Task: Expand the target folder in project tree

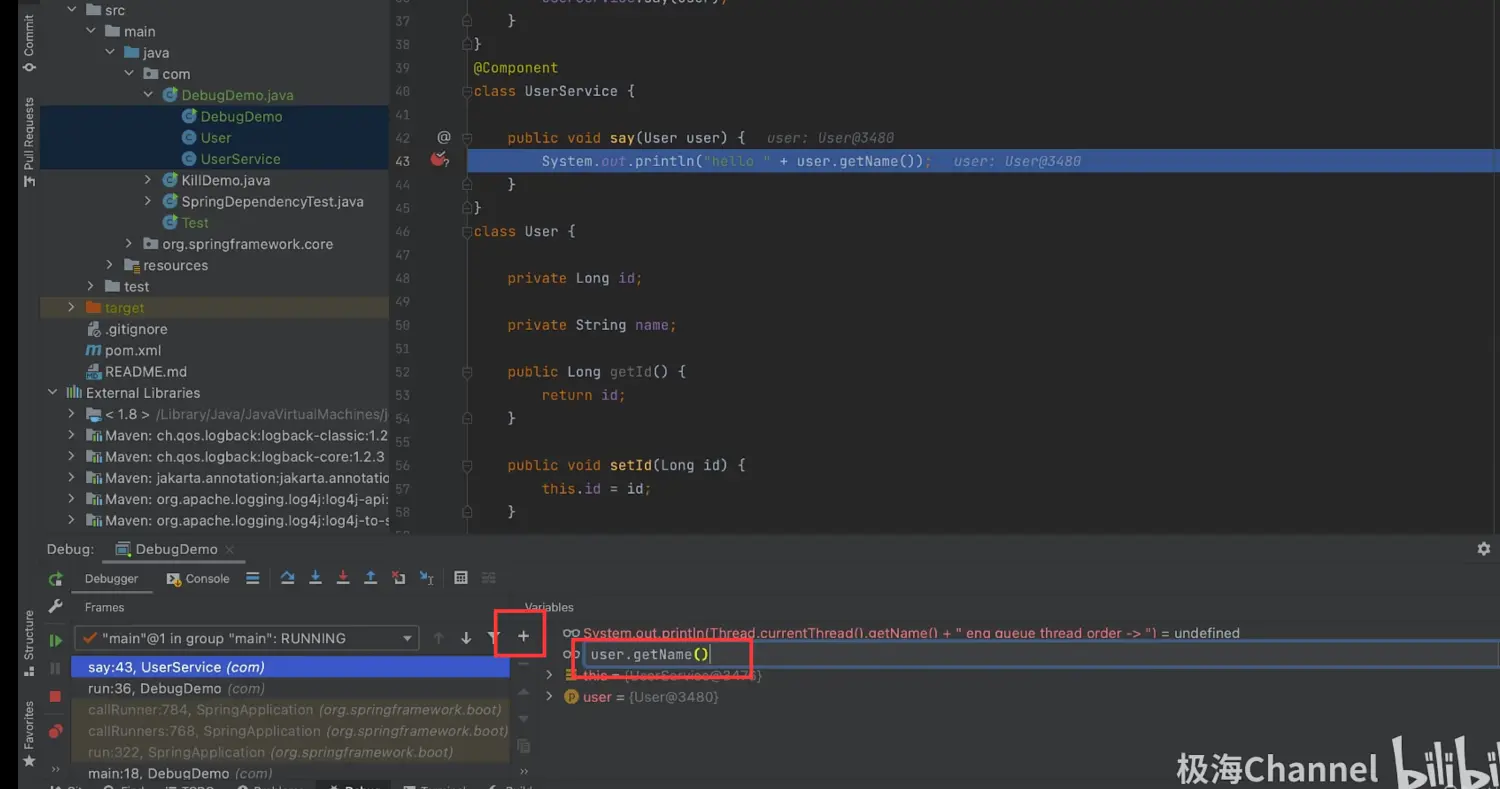Action: tap(71, 308)
